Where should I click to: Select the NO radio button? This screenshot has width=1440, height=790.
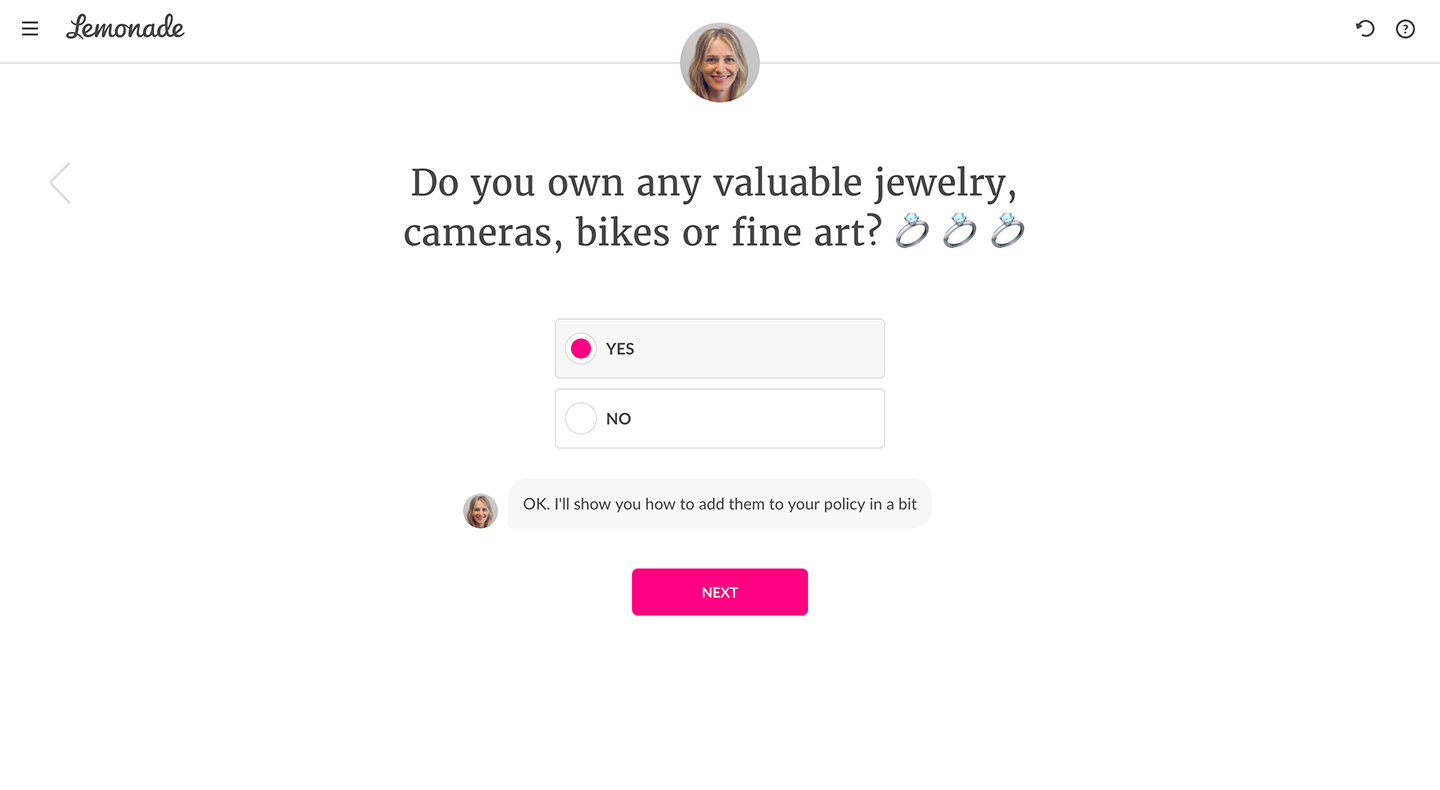pos(581,418)
